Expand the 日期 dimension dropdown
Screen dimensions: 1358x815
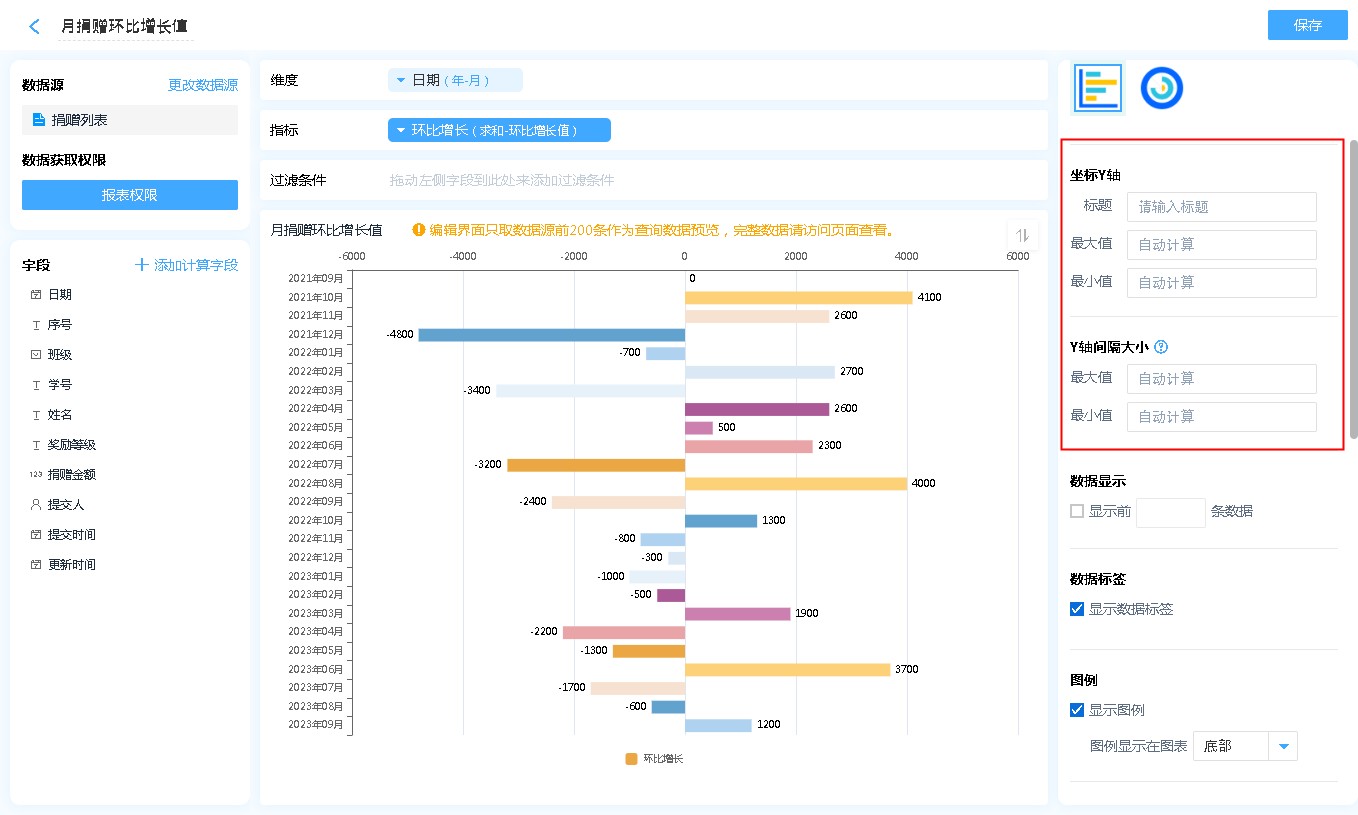[x=401, y=80]
